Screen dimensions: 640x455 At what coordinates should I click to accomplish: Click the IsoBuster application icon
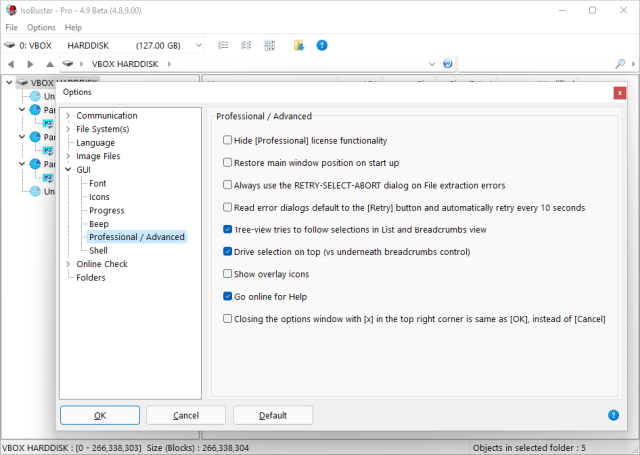click(11, 10)
